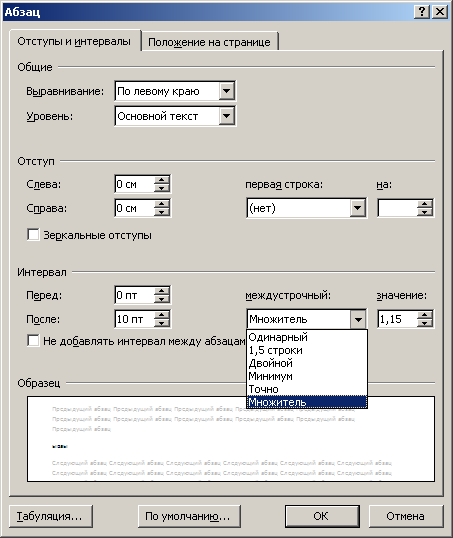Select the Отступы и интервалы tab
The image size is (453, 538).
(x=74, y=41)
